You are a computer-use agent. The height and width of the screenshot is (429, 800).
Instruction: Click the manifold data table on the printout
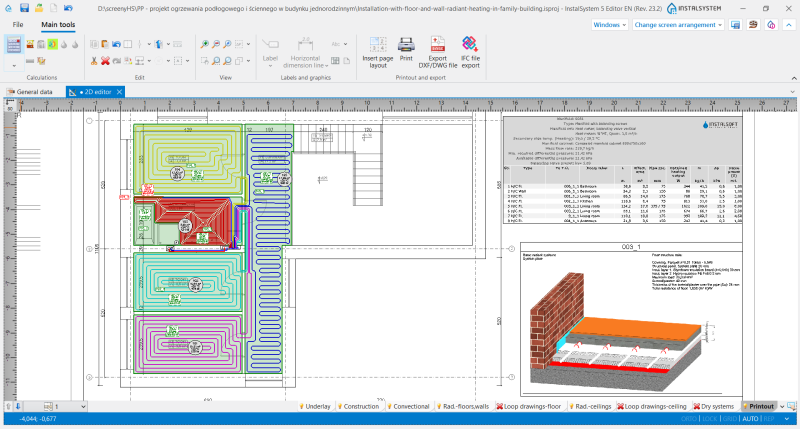(x=622, y=169)
